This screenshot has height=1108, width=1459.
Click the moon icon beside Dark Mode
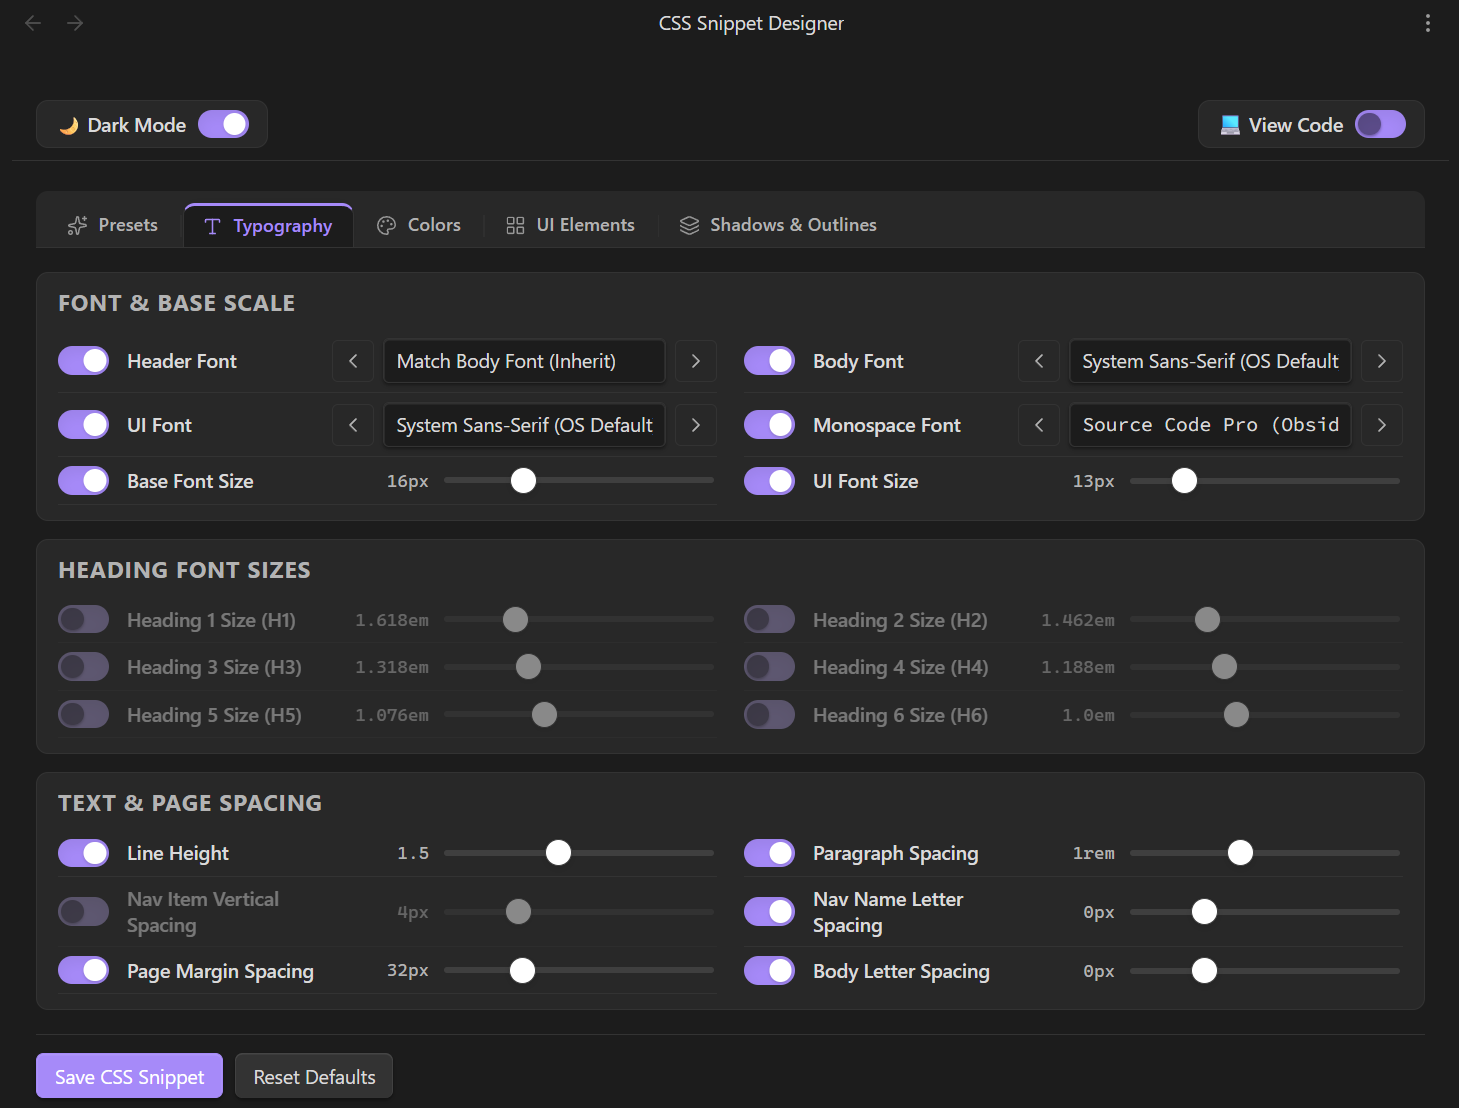tap(69, 125)
